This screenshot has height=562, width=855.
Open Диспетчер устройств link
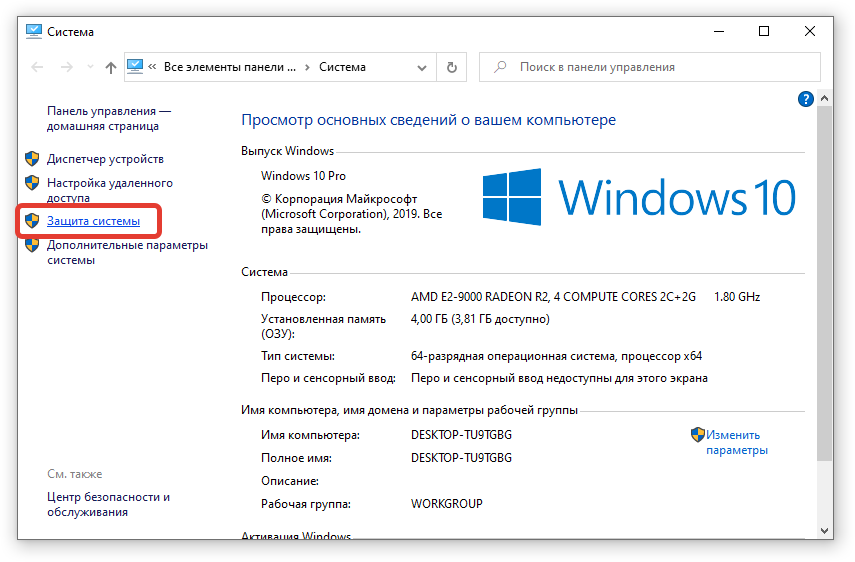[105, 159]
